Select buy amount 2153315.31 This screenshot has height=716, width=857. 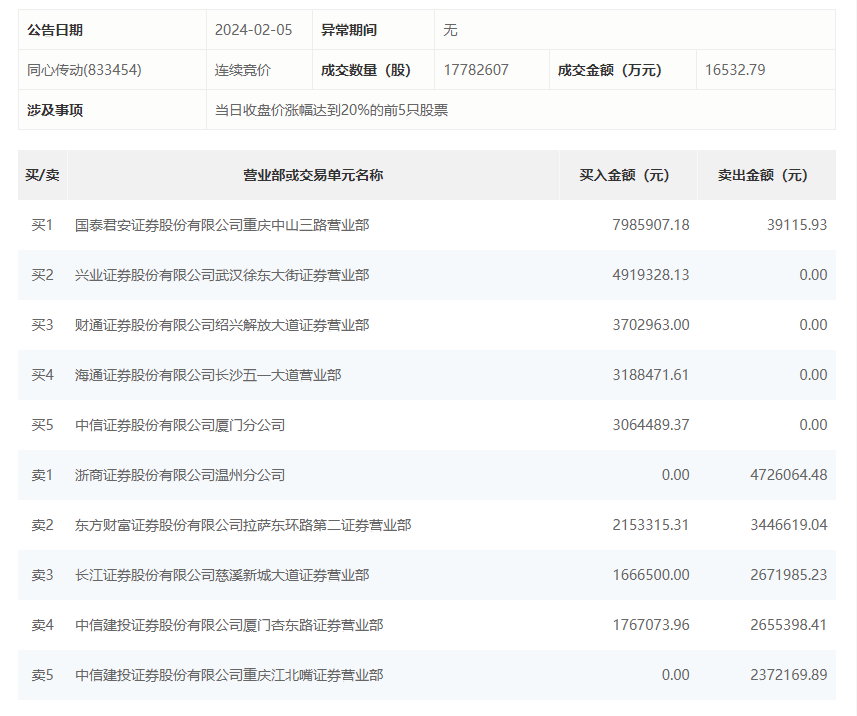tap(651, 525)
